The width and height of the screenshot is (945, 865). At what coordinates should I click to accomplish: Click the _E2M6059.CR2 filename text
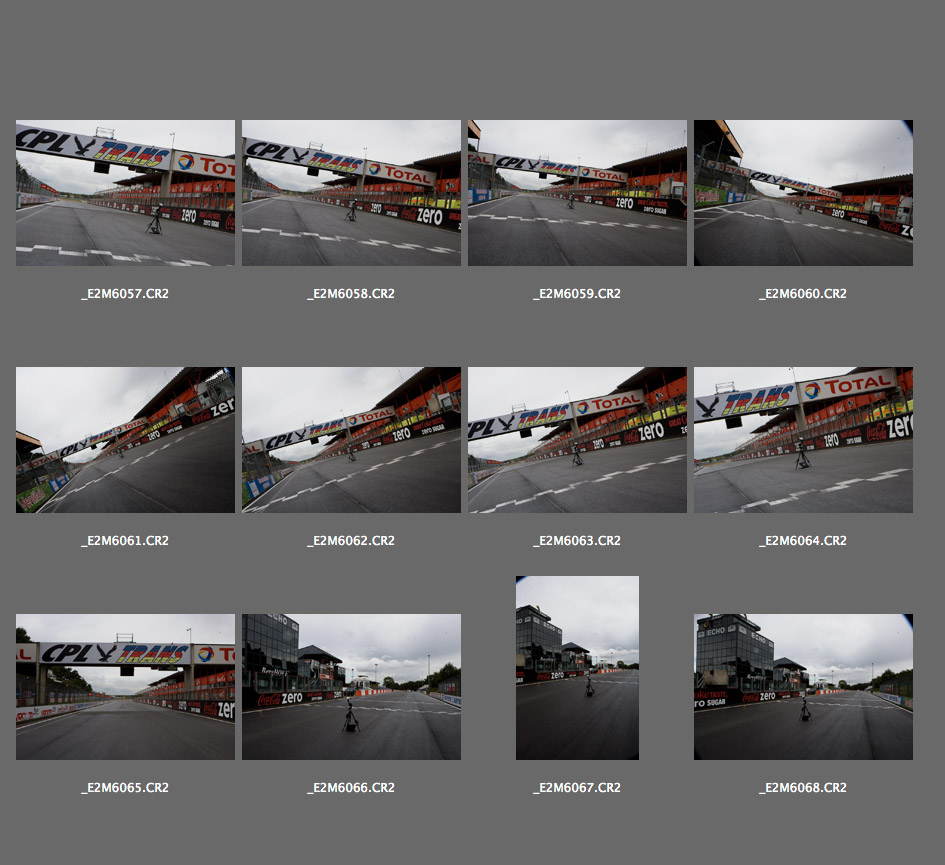577,294
